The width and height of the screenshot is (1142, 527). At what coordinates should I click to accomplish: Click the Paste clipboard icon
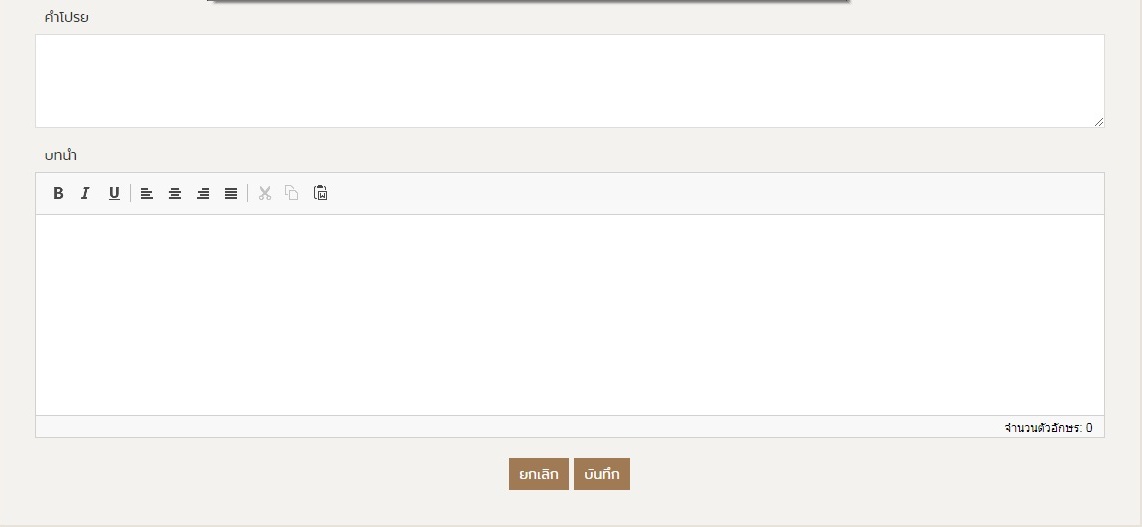321,193
